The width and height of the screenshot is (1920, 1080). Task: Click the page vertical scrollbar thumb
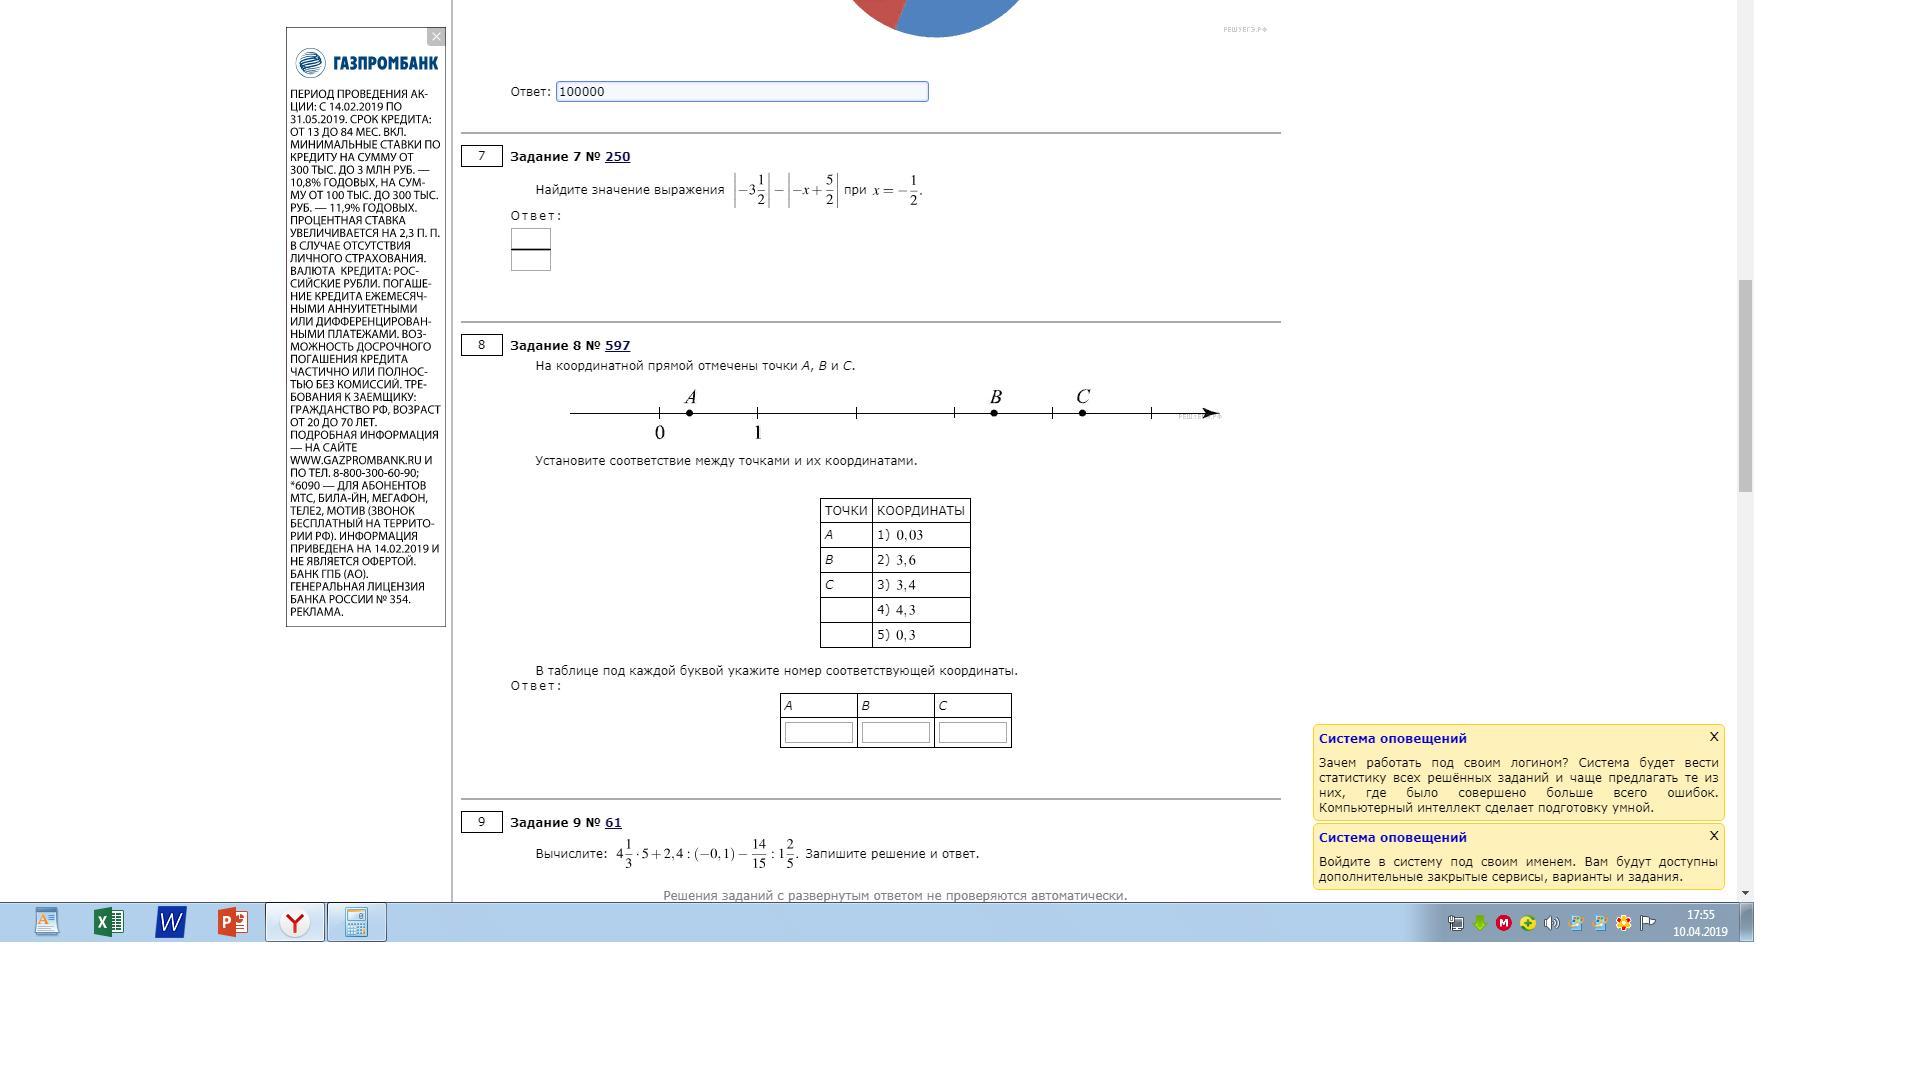1745,385
